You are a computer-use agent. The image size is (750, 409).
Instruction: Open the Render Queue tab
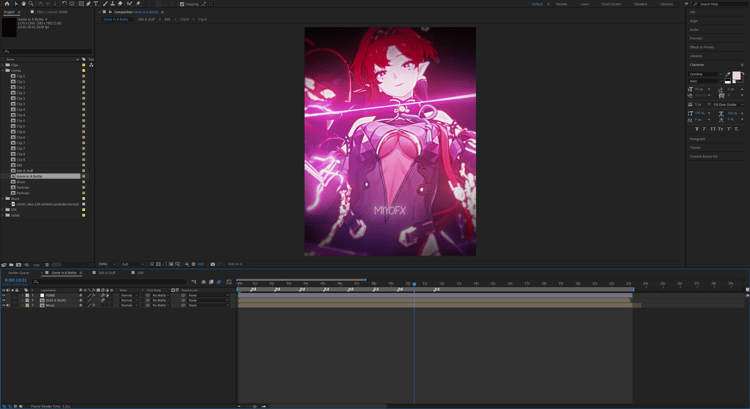(19, 273)
